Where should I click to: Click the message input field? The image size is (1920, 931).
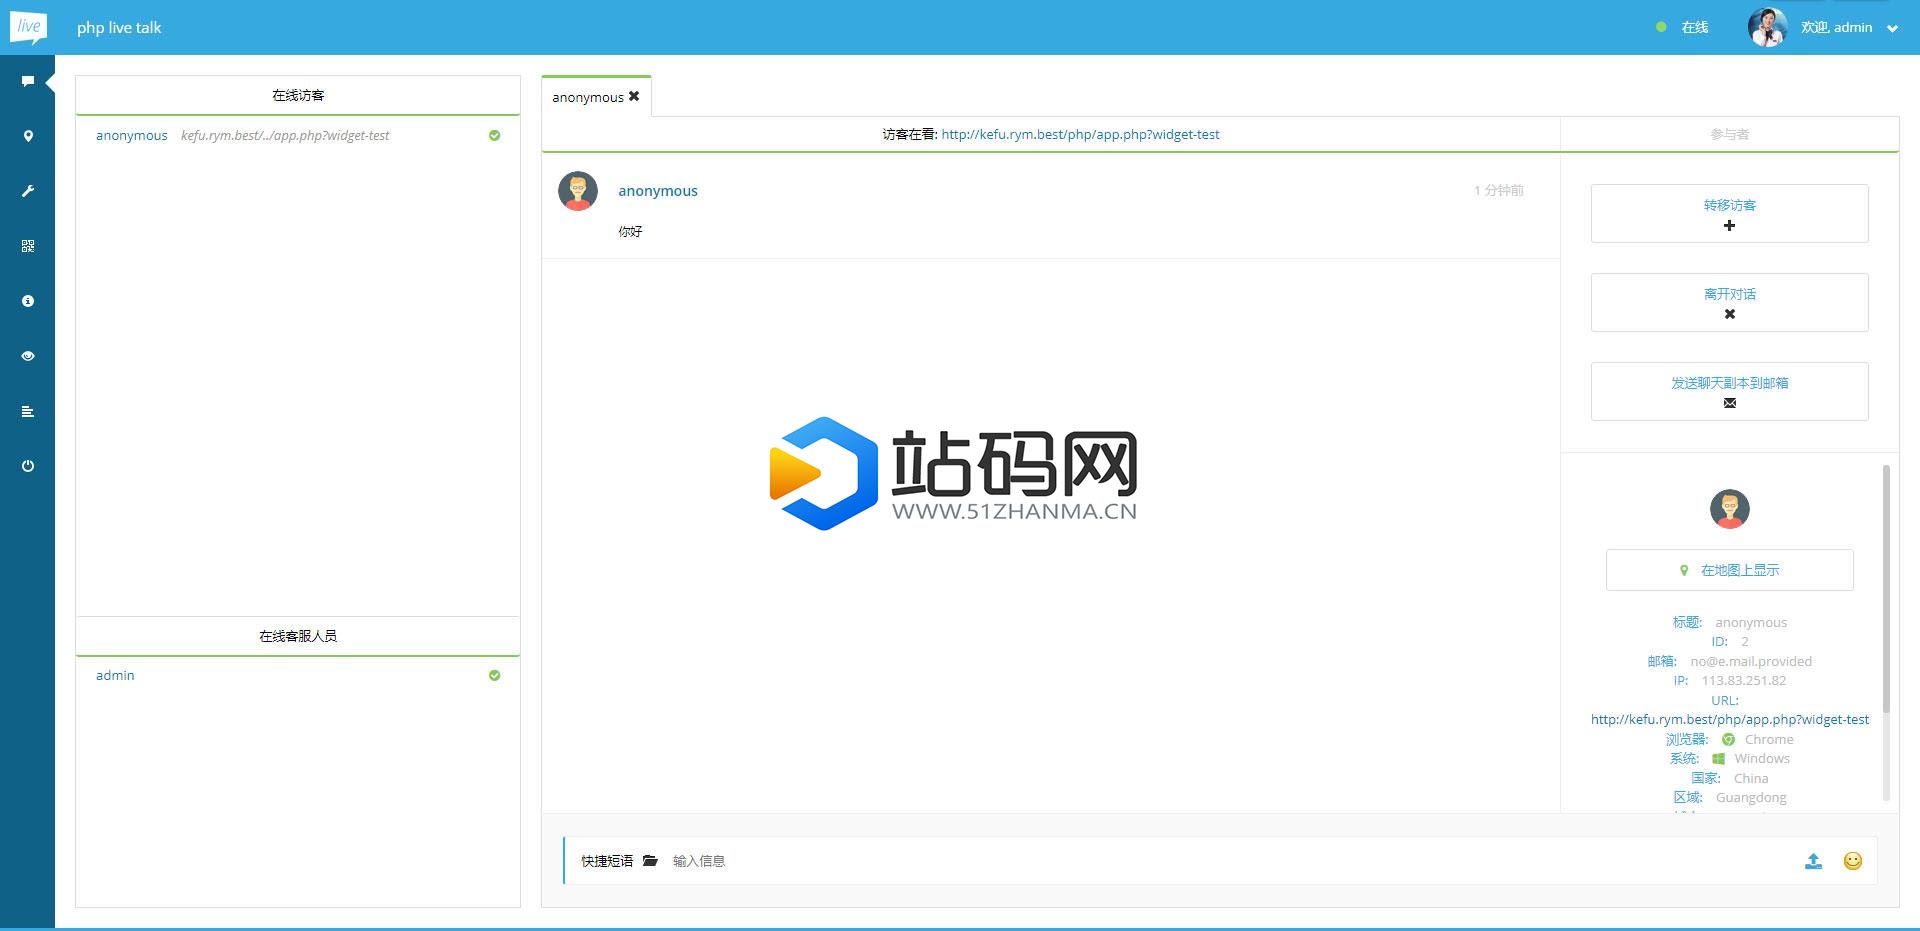click(1230, 861)
